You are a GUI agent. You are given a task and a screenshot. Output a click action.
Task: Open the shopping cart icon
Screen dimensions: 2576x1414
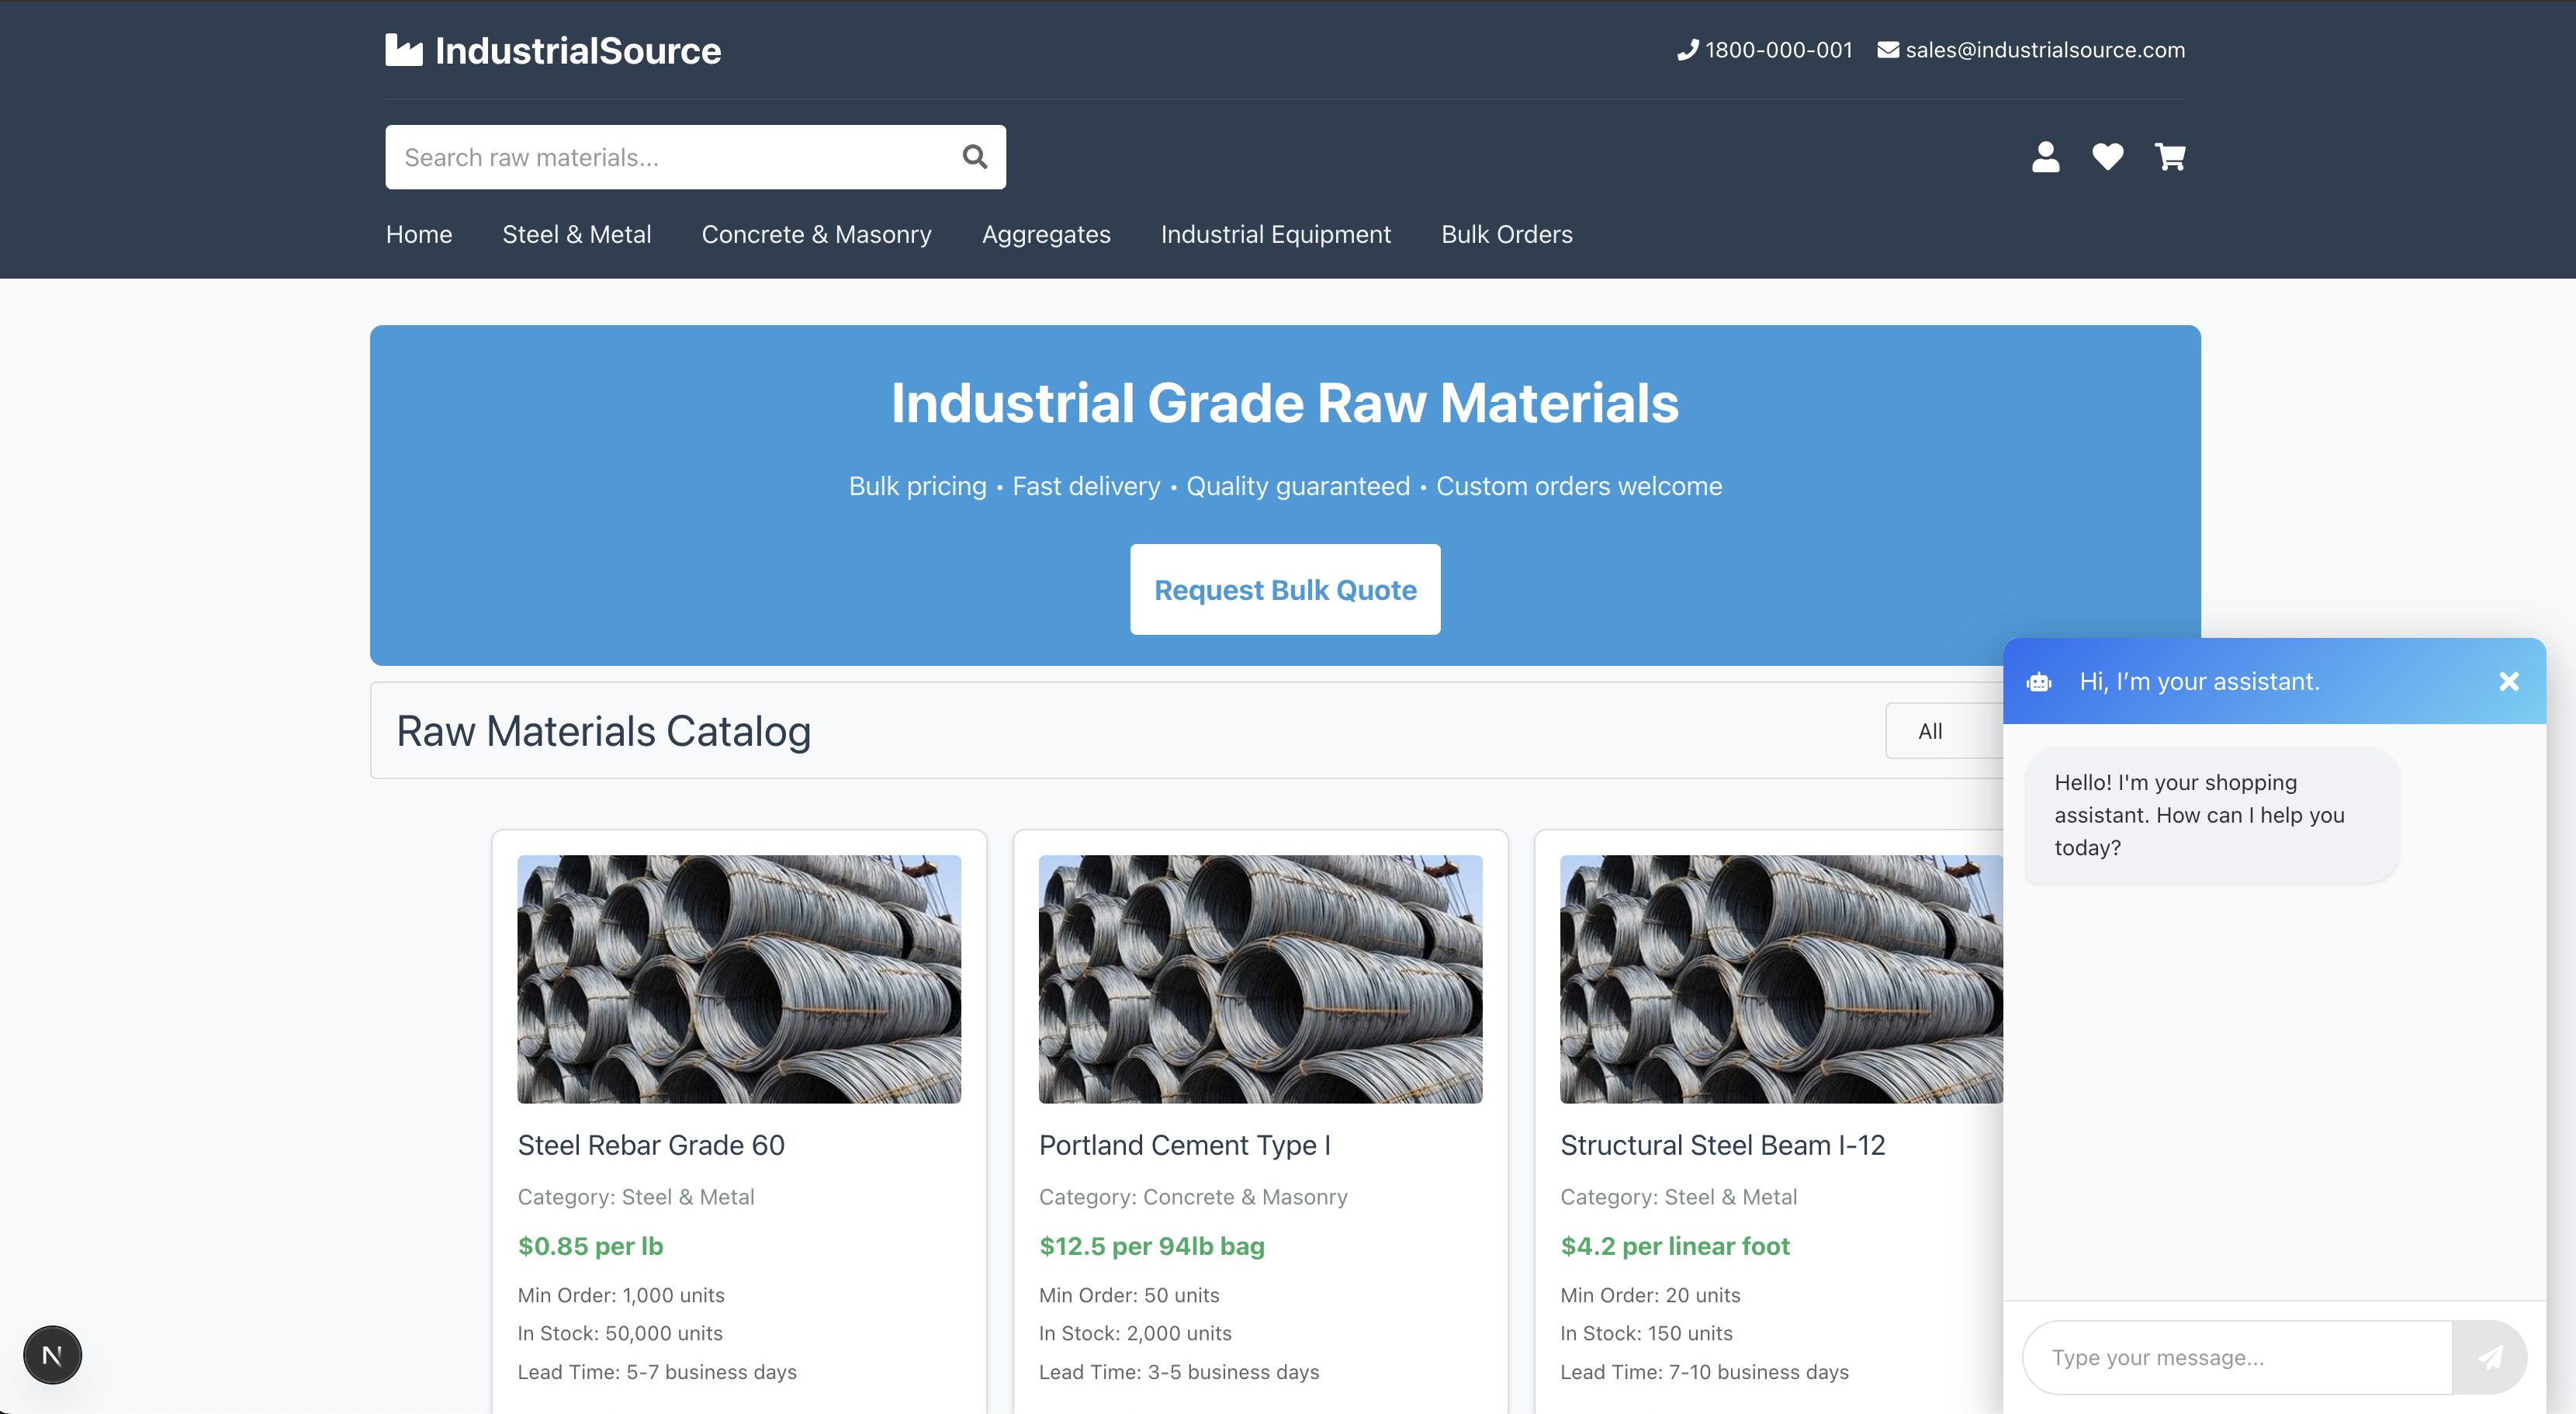point(2170,157)
